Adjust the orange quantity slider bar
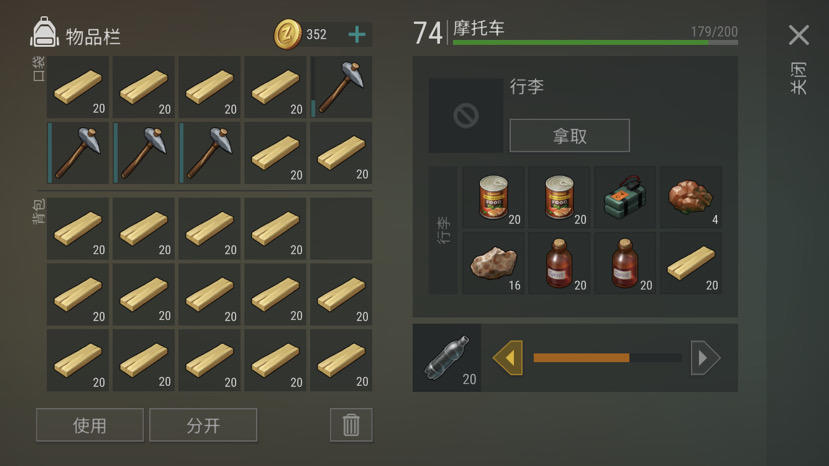Image resolution: width=829 pixels, height=466 pixels. (607, 358)
